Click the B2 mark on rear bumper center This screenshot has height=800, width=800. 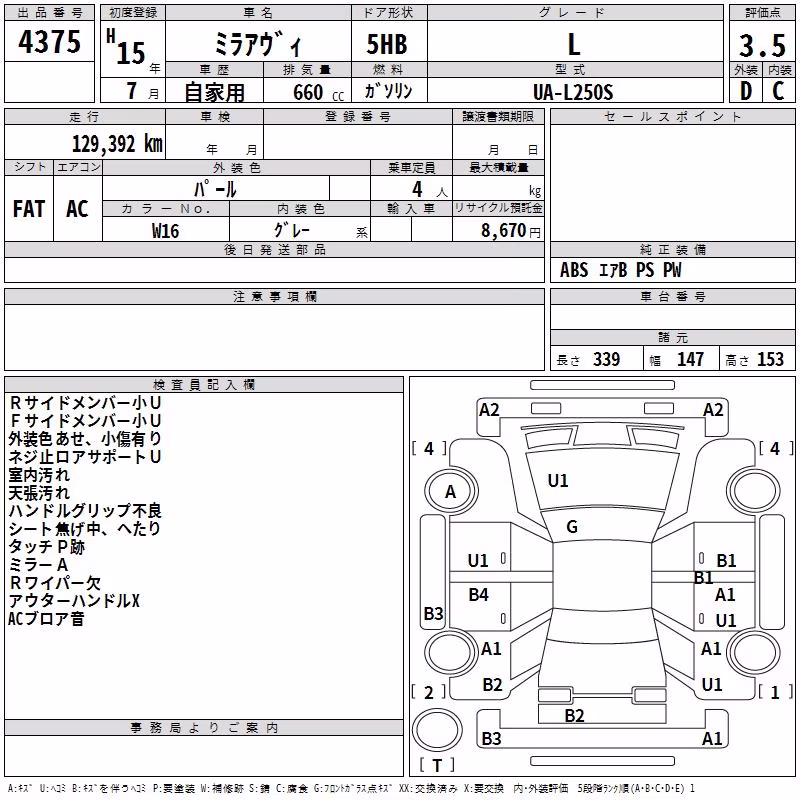pyautogui.click(x=574, y=715)
